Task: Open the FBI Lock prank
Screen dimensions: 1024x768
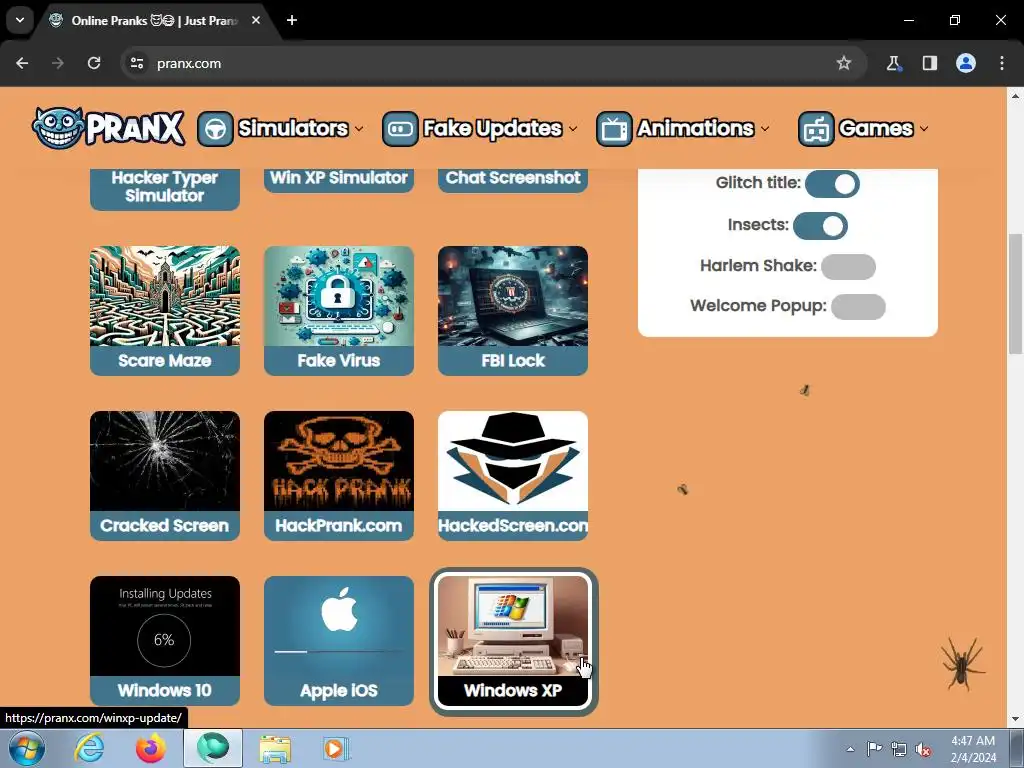Action: [x=513, y=311]
